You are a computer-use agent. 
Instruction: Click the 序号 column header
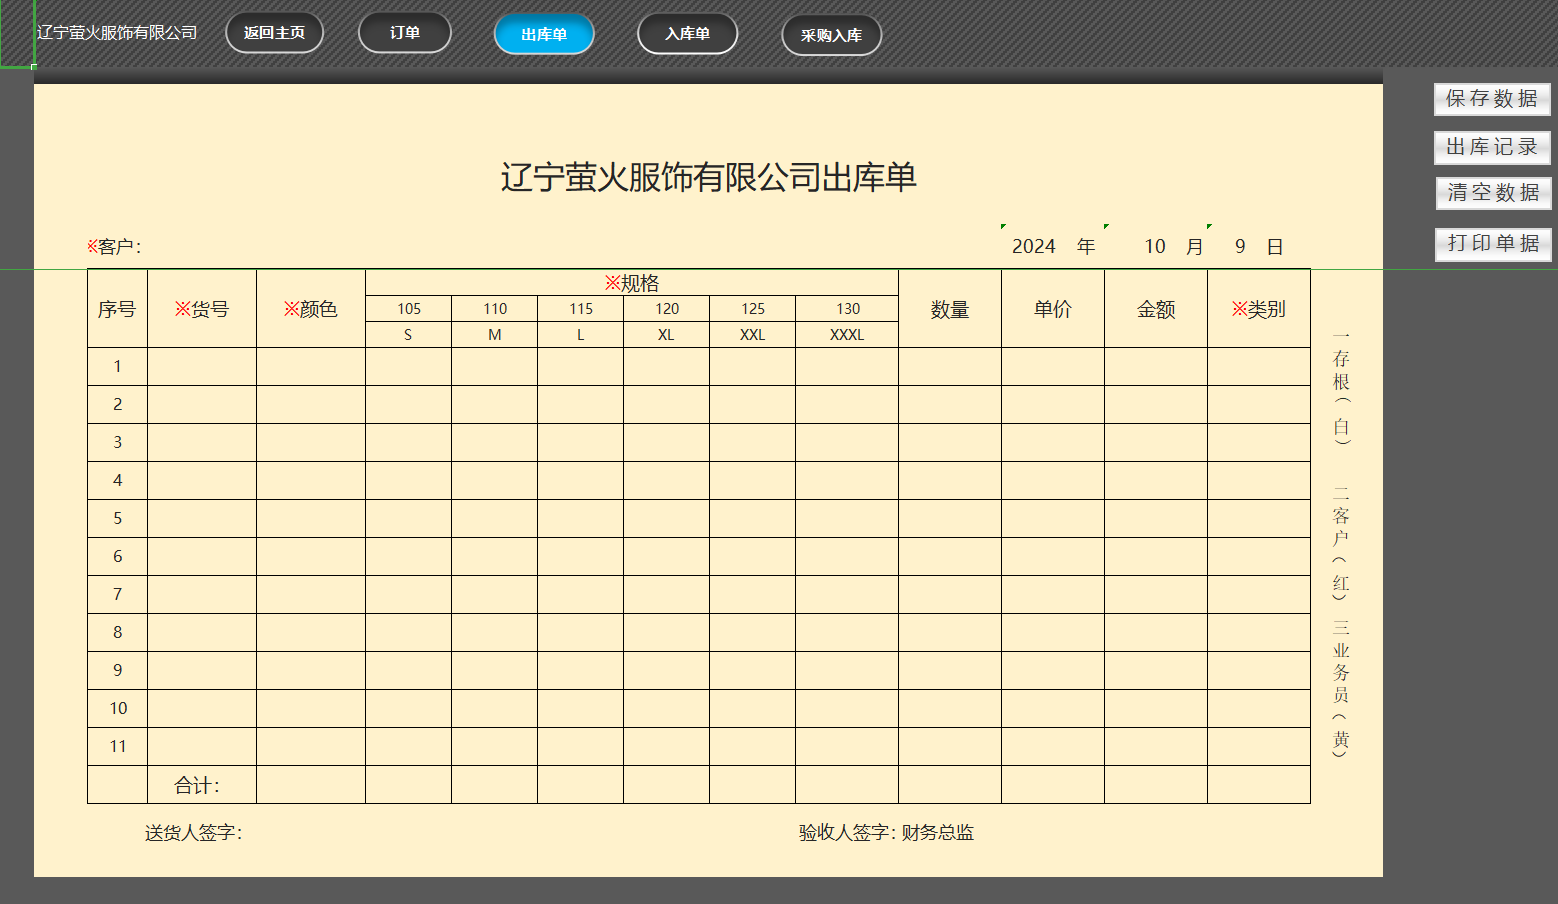pos(117,309)
